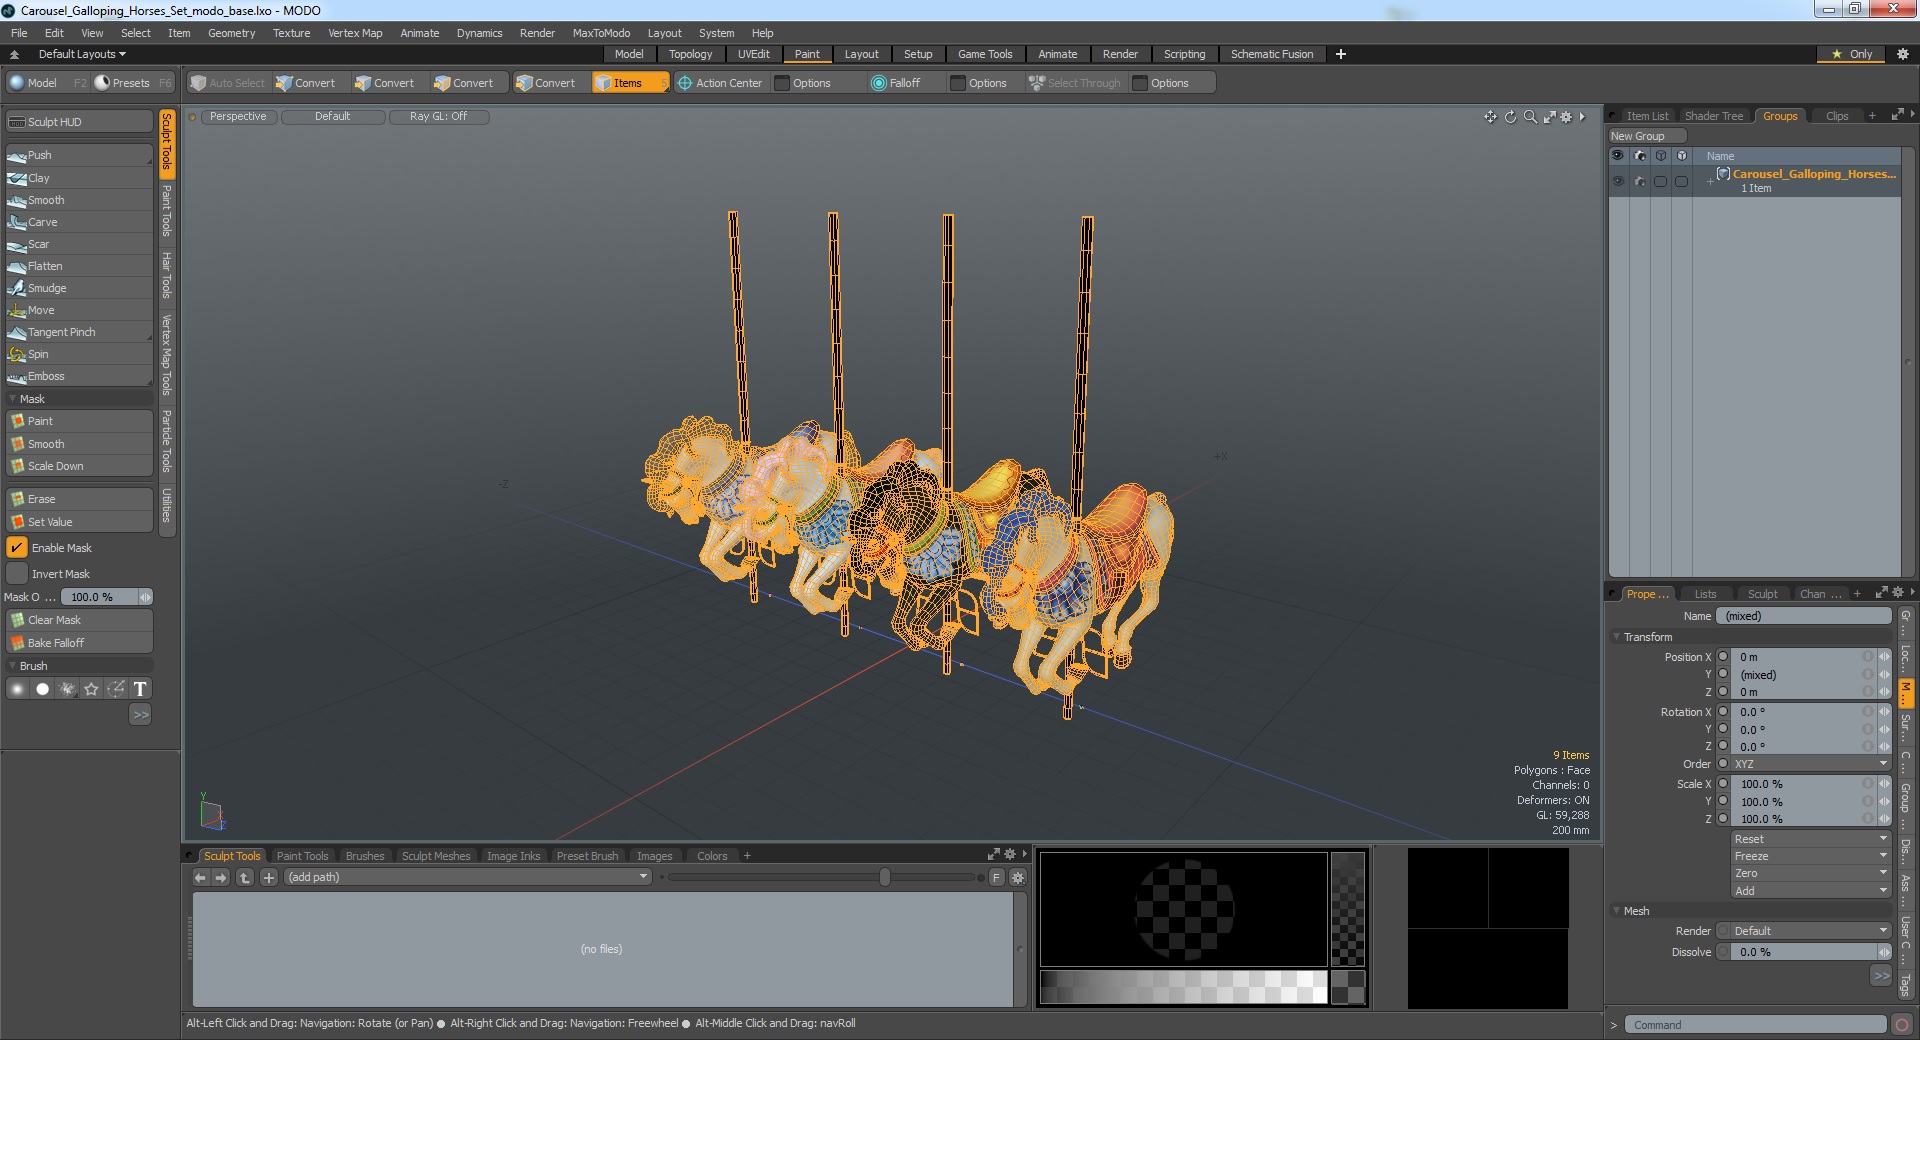Open the Render Default dropdown

point(1810,931)
